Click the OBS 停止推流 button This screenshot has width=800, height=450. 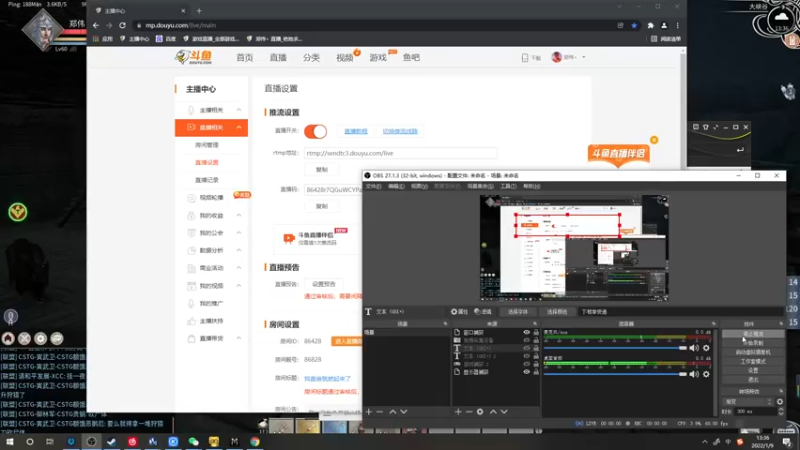tap(753, 334)
